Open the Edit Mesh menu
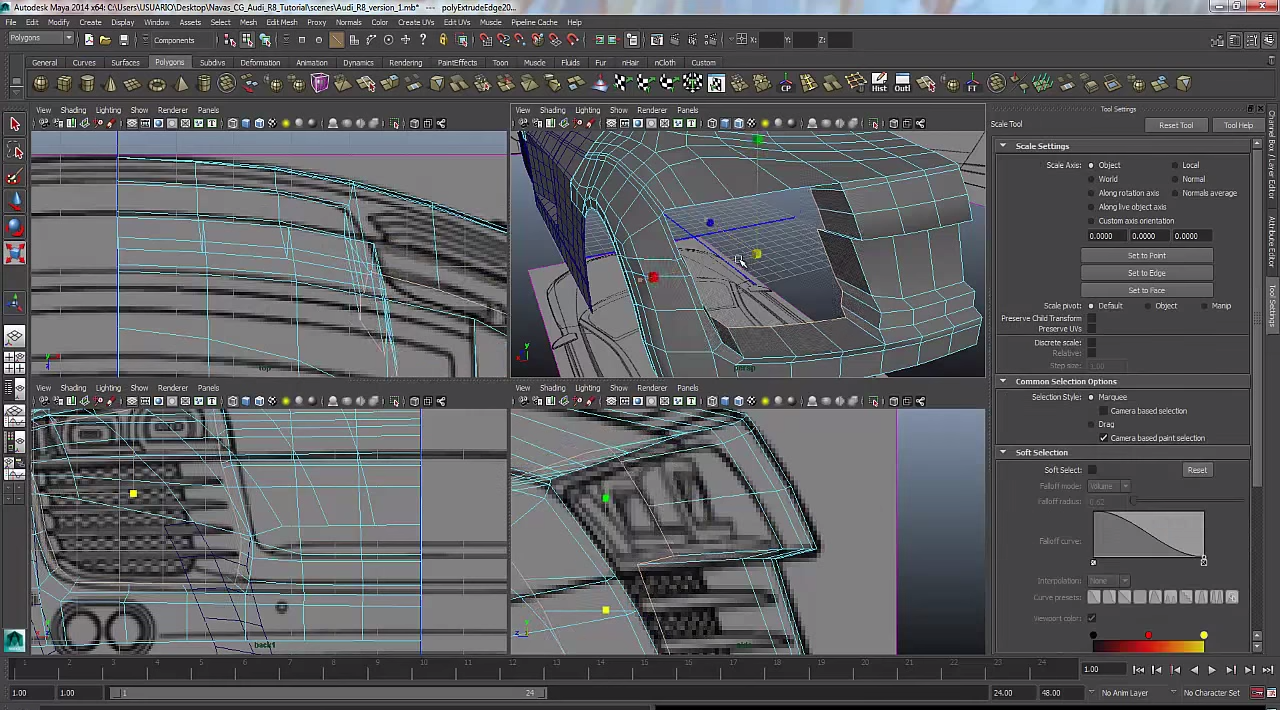The height and width of the screenshot is (710, 1280). click(281, 22)
